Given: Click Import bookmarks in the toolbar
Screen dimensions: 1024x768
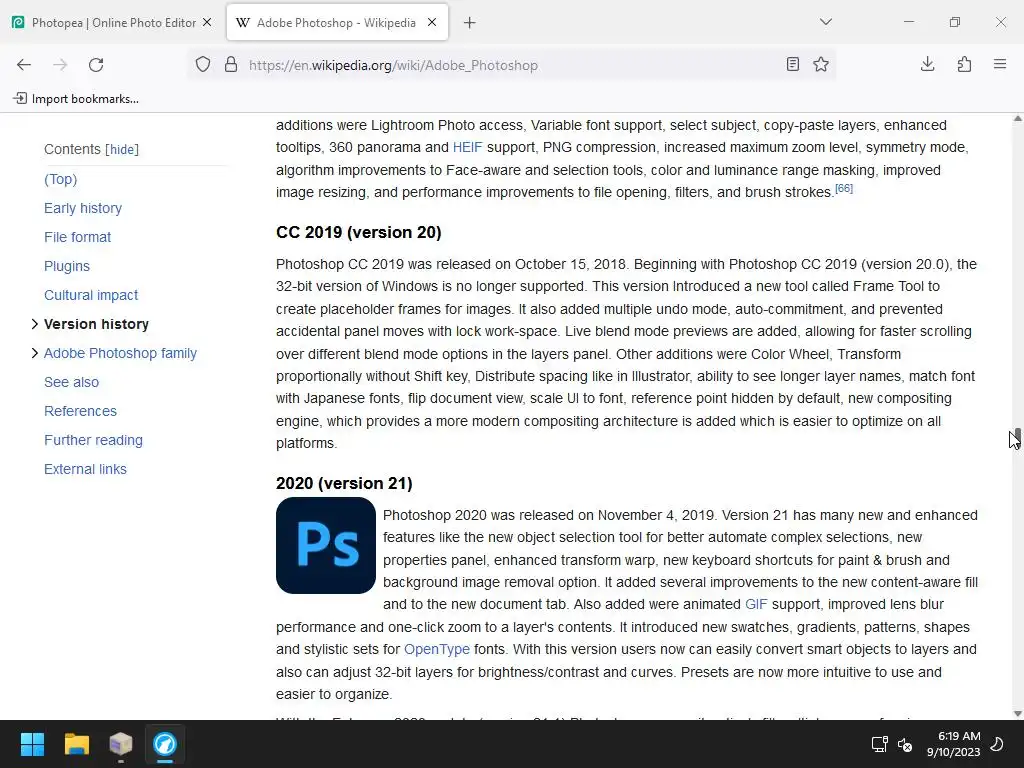Looking at the screenshot, I should point(76,99).
